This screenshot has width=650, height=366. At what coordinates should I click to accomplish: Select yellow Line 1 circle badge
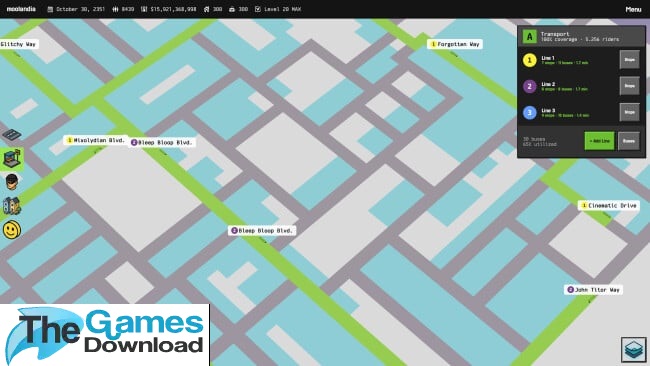tap(529, 60)
